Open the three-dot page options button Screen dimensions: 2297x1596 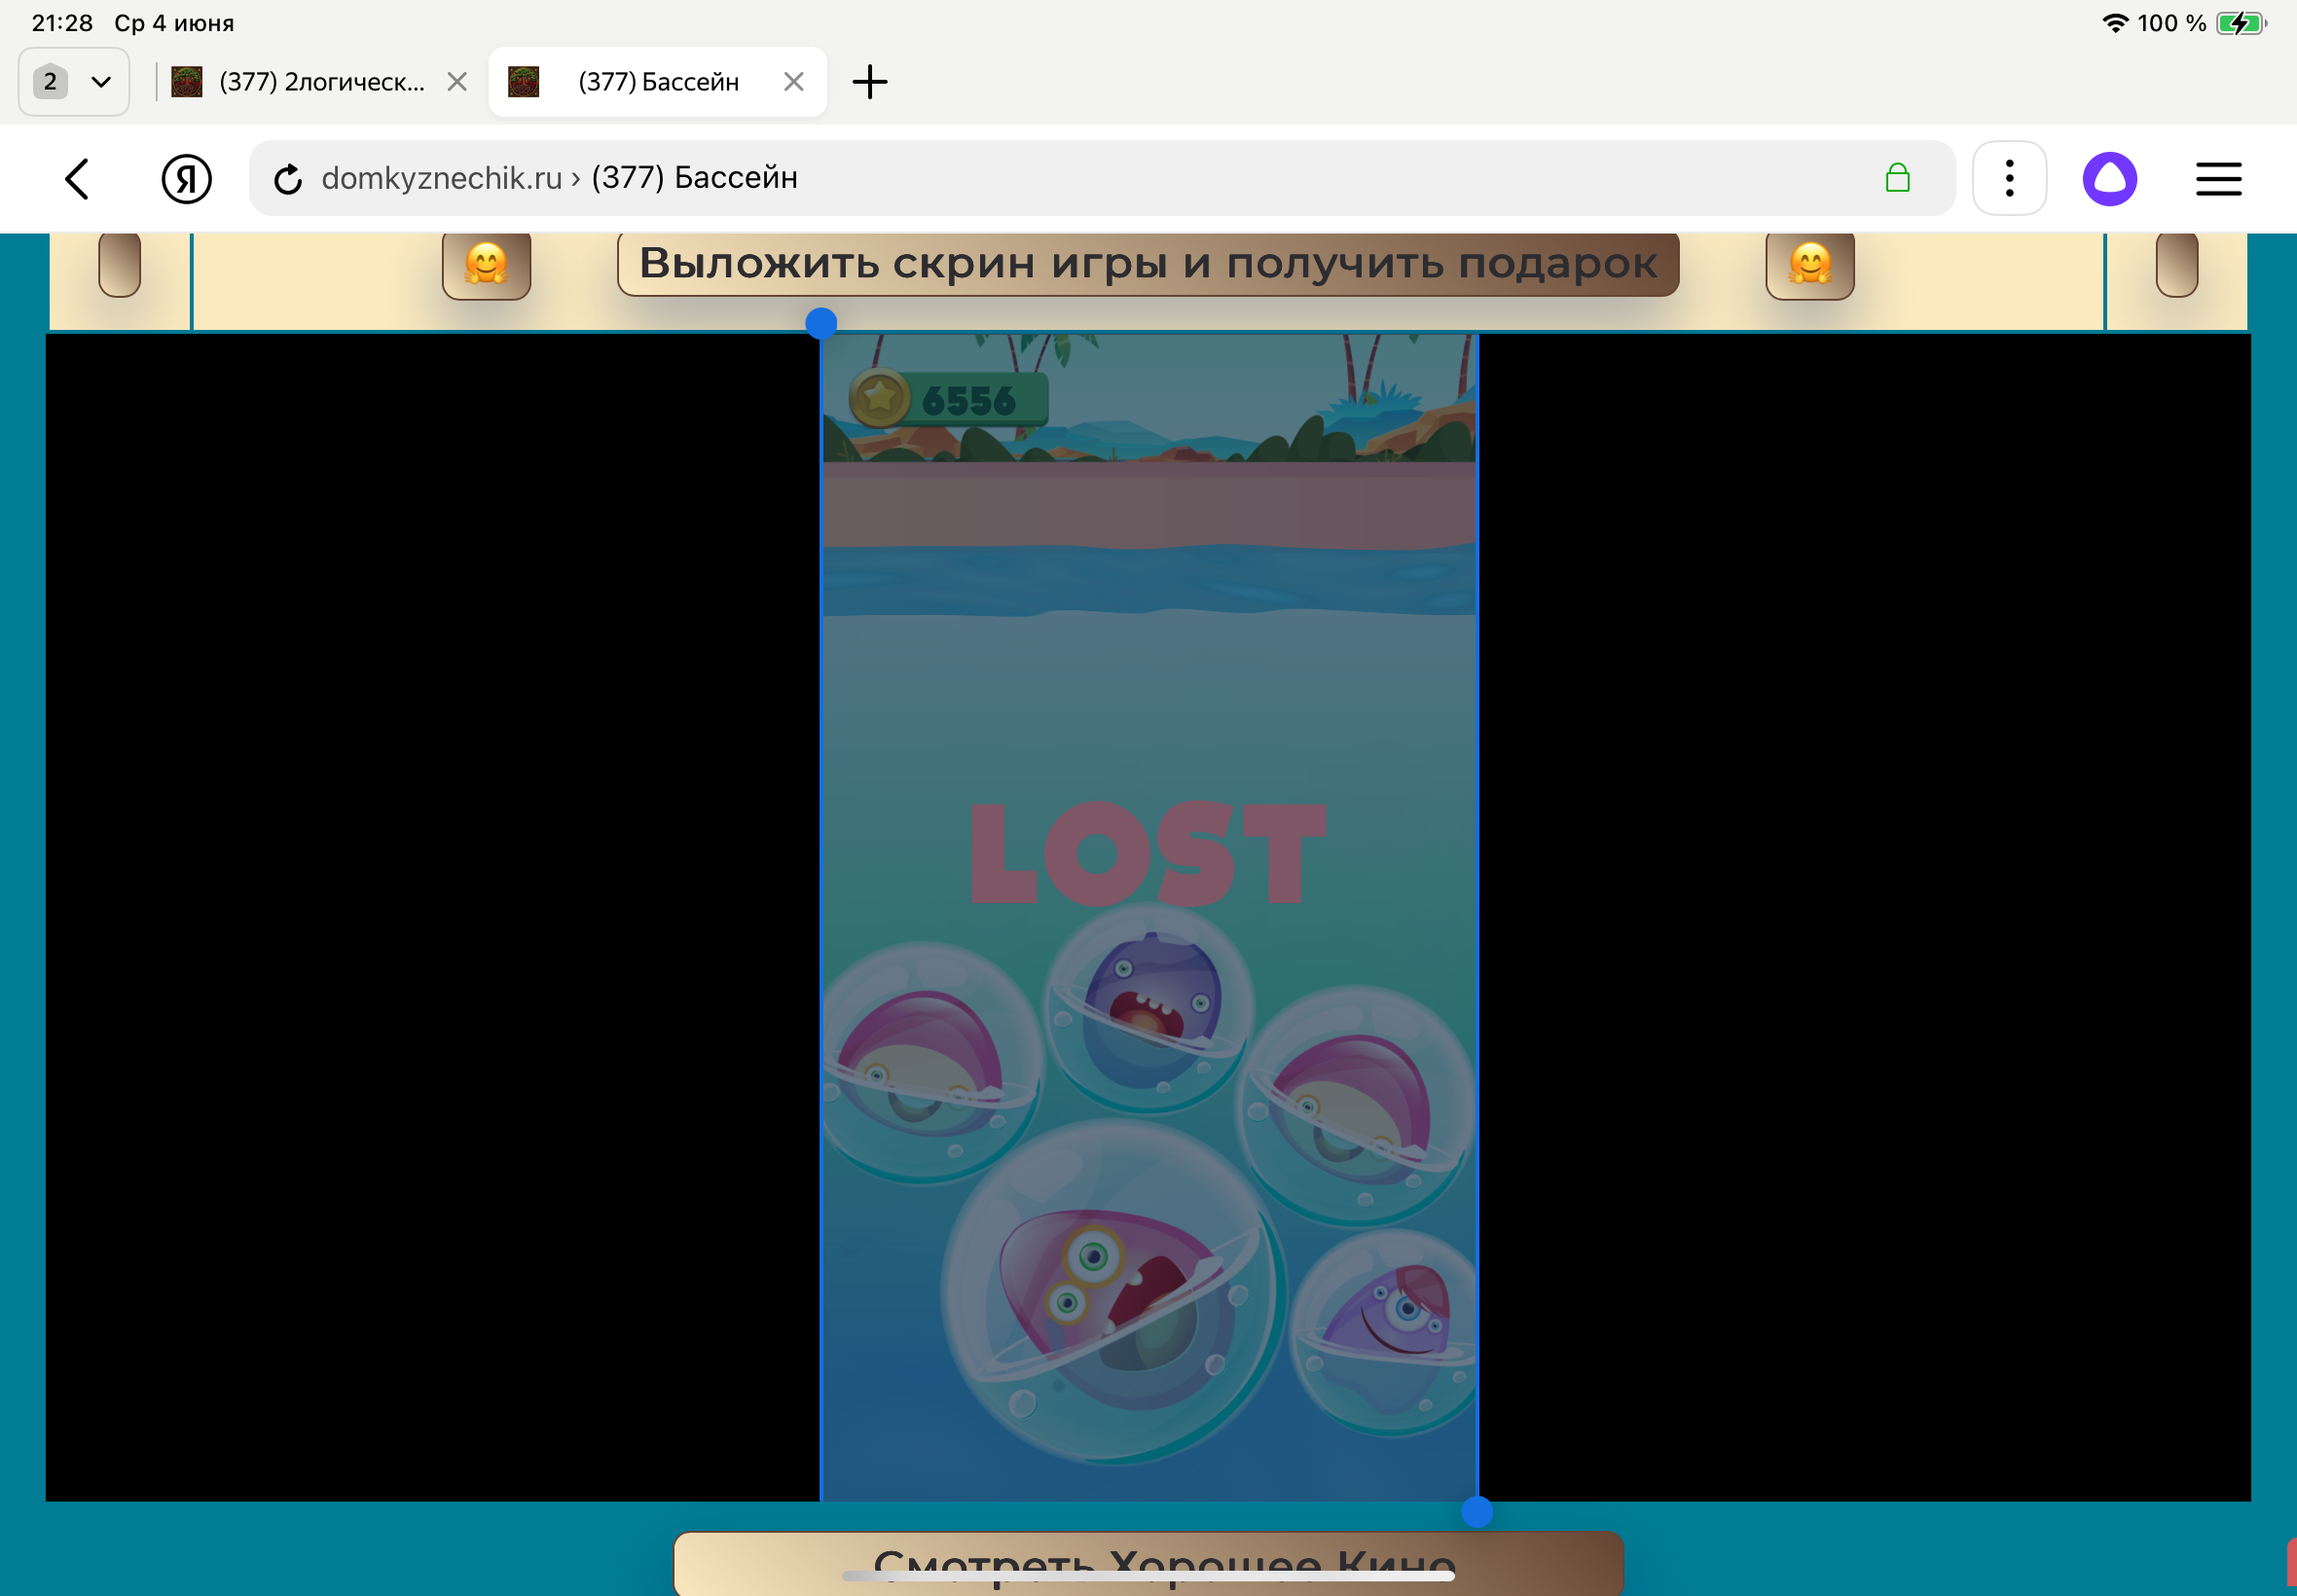[x=2009, y=178]
